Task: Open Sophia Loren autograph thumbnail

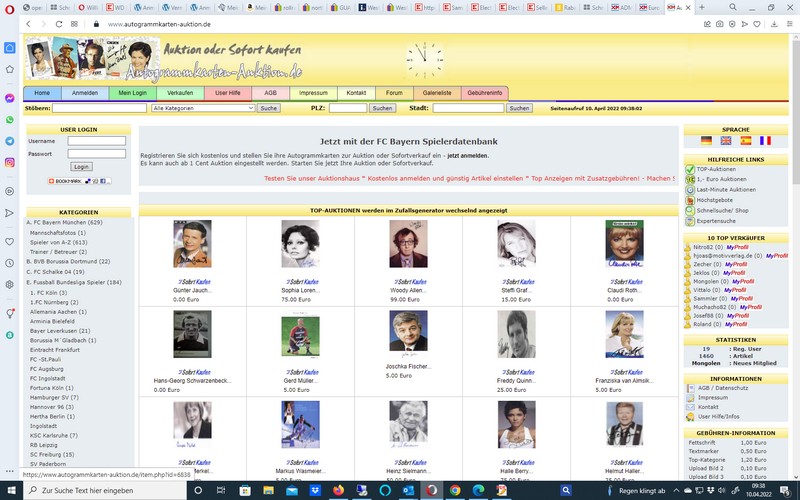Action: (300, 244)
